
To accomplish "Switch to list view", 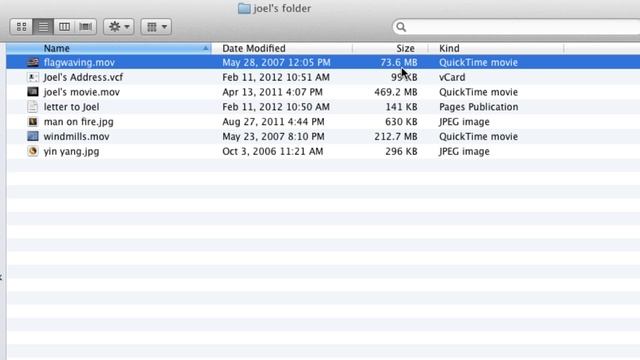I will [x=43, y=27].
